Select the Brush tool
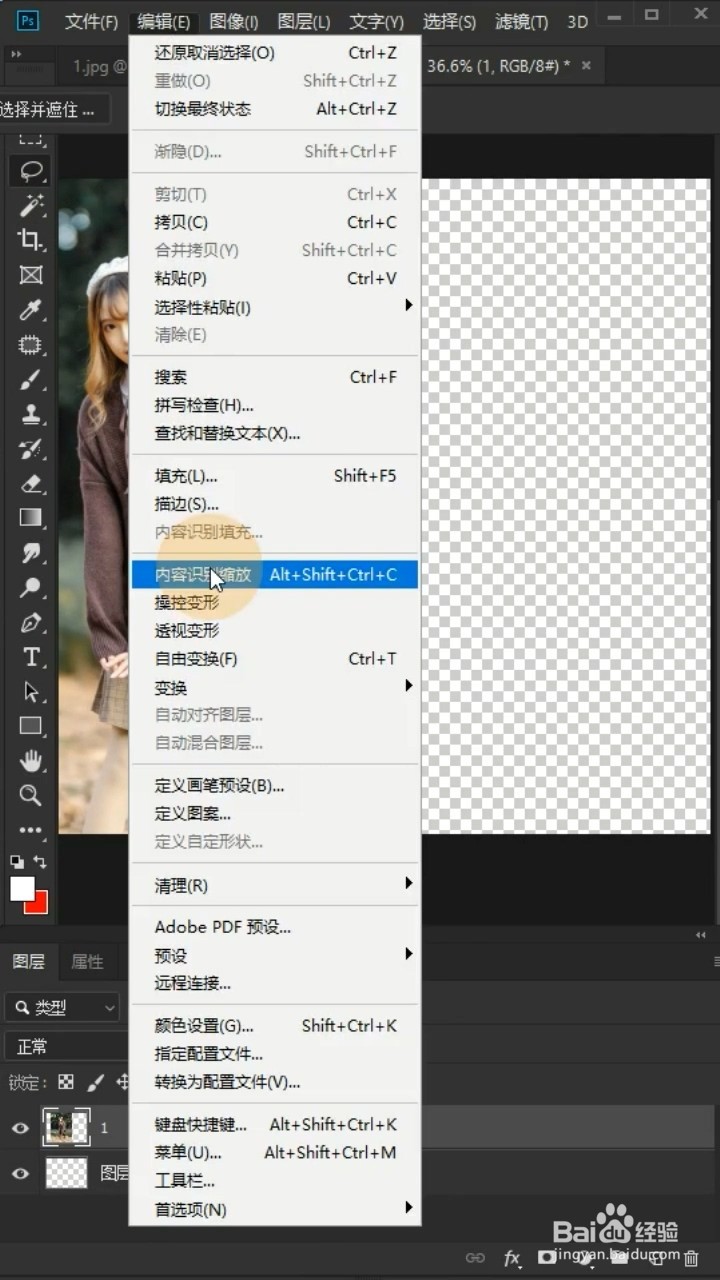 pos(31,380)
